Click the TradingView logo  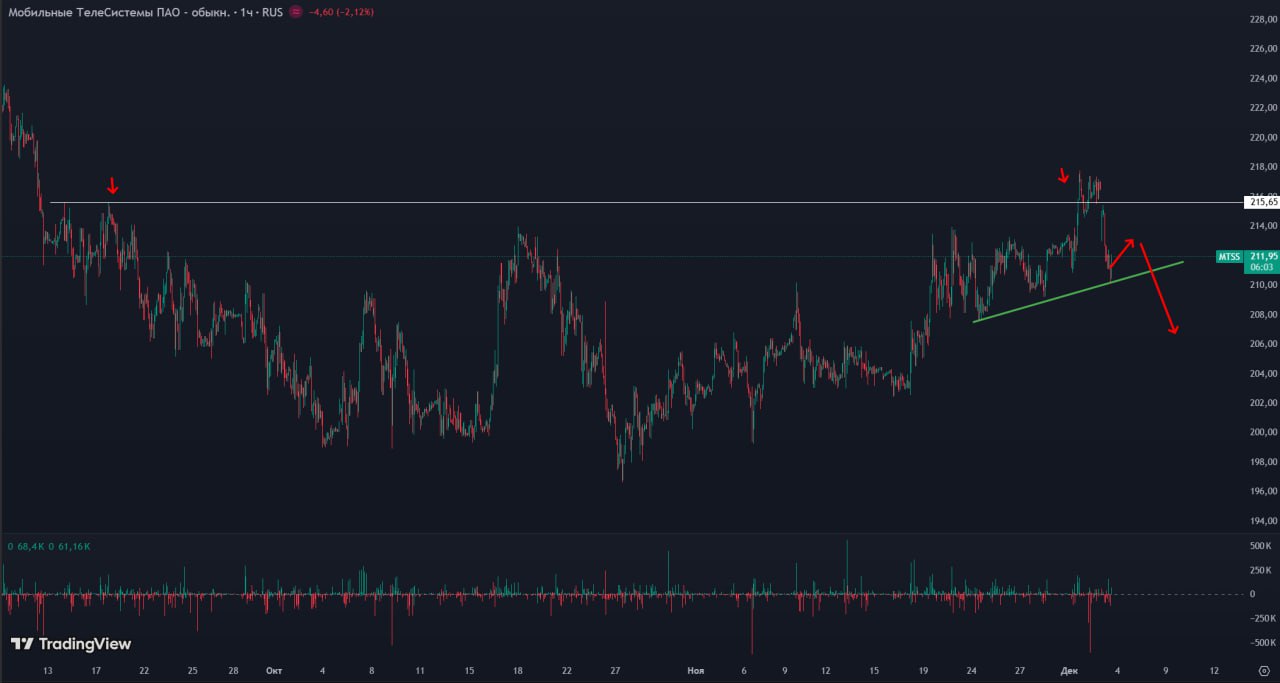click(71, 644)
